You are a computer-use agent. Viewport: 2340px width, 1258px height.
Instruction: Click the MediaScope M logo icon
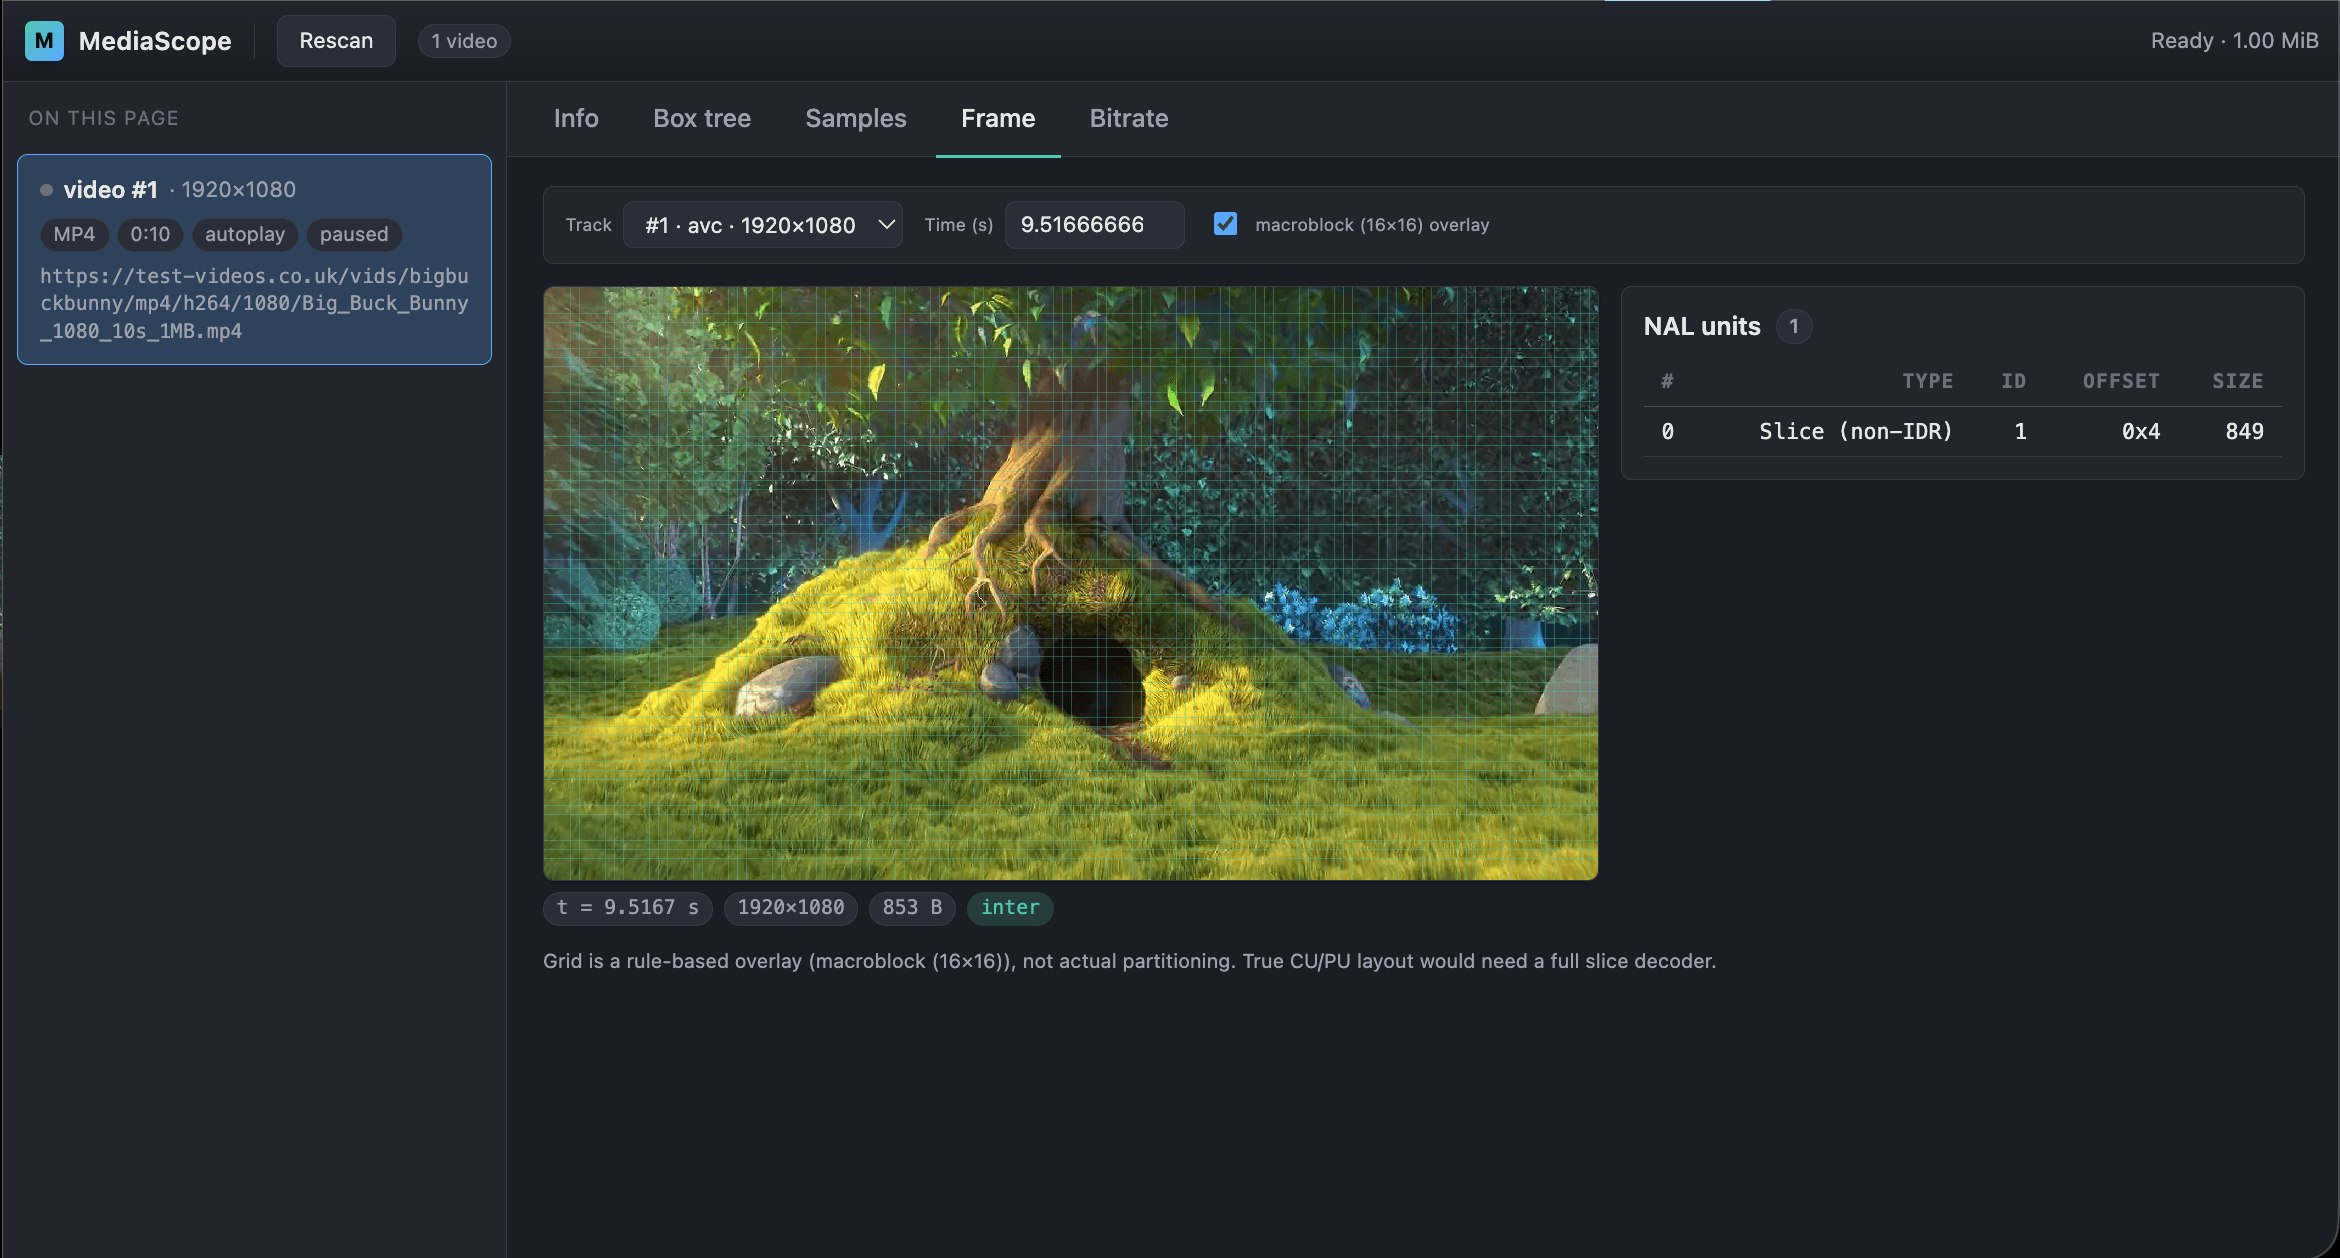coord(44,41)
